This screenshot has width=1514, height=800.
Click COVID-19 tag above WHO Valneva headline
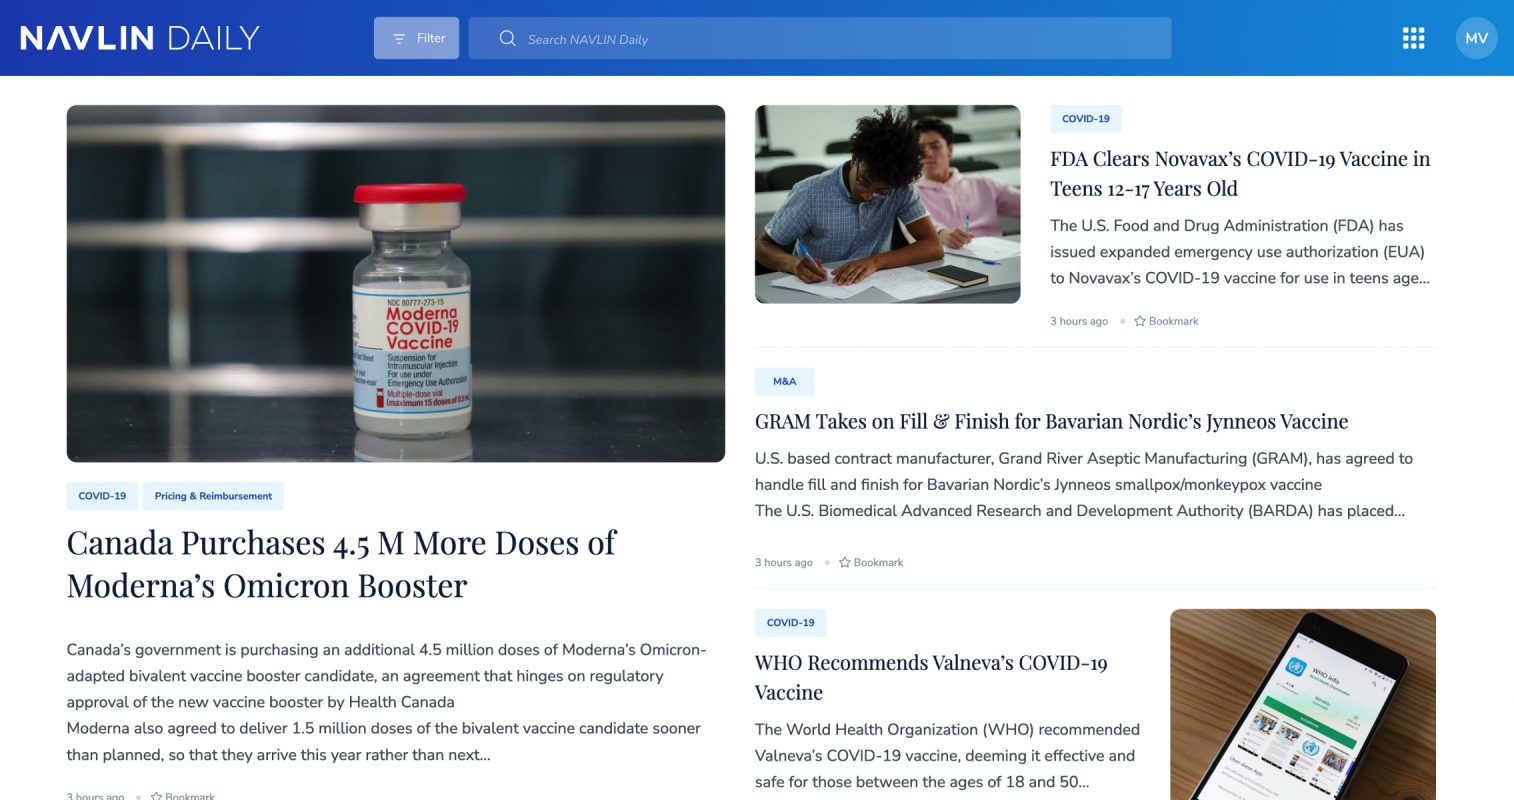click(x=790, y=622)
